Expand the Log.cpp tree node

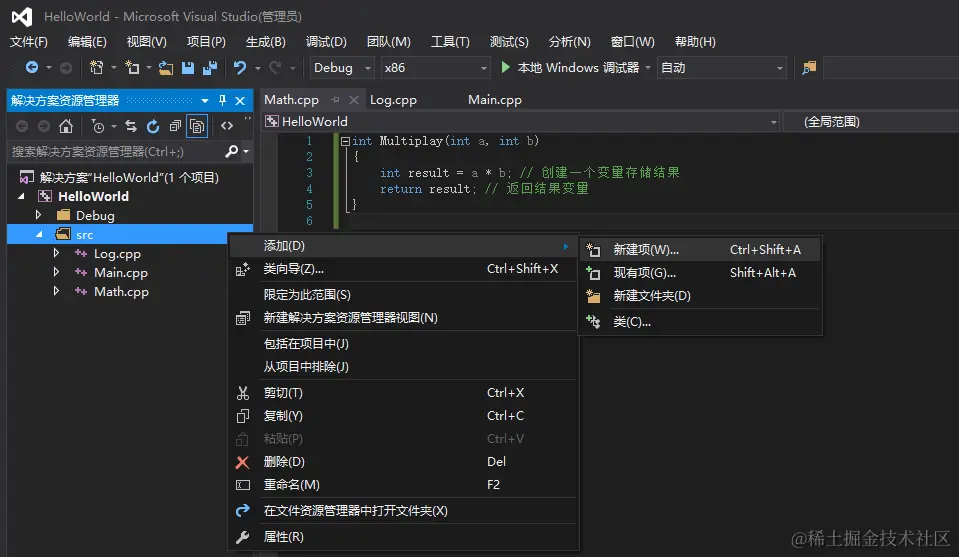[x=56, y=253]
